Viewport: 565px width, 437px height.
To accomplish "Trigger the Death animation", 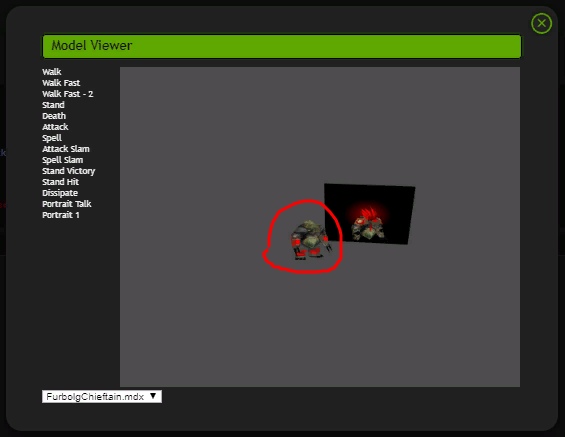I will click(54, 116).
